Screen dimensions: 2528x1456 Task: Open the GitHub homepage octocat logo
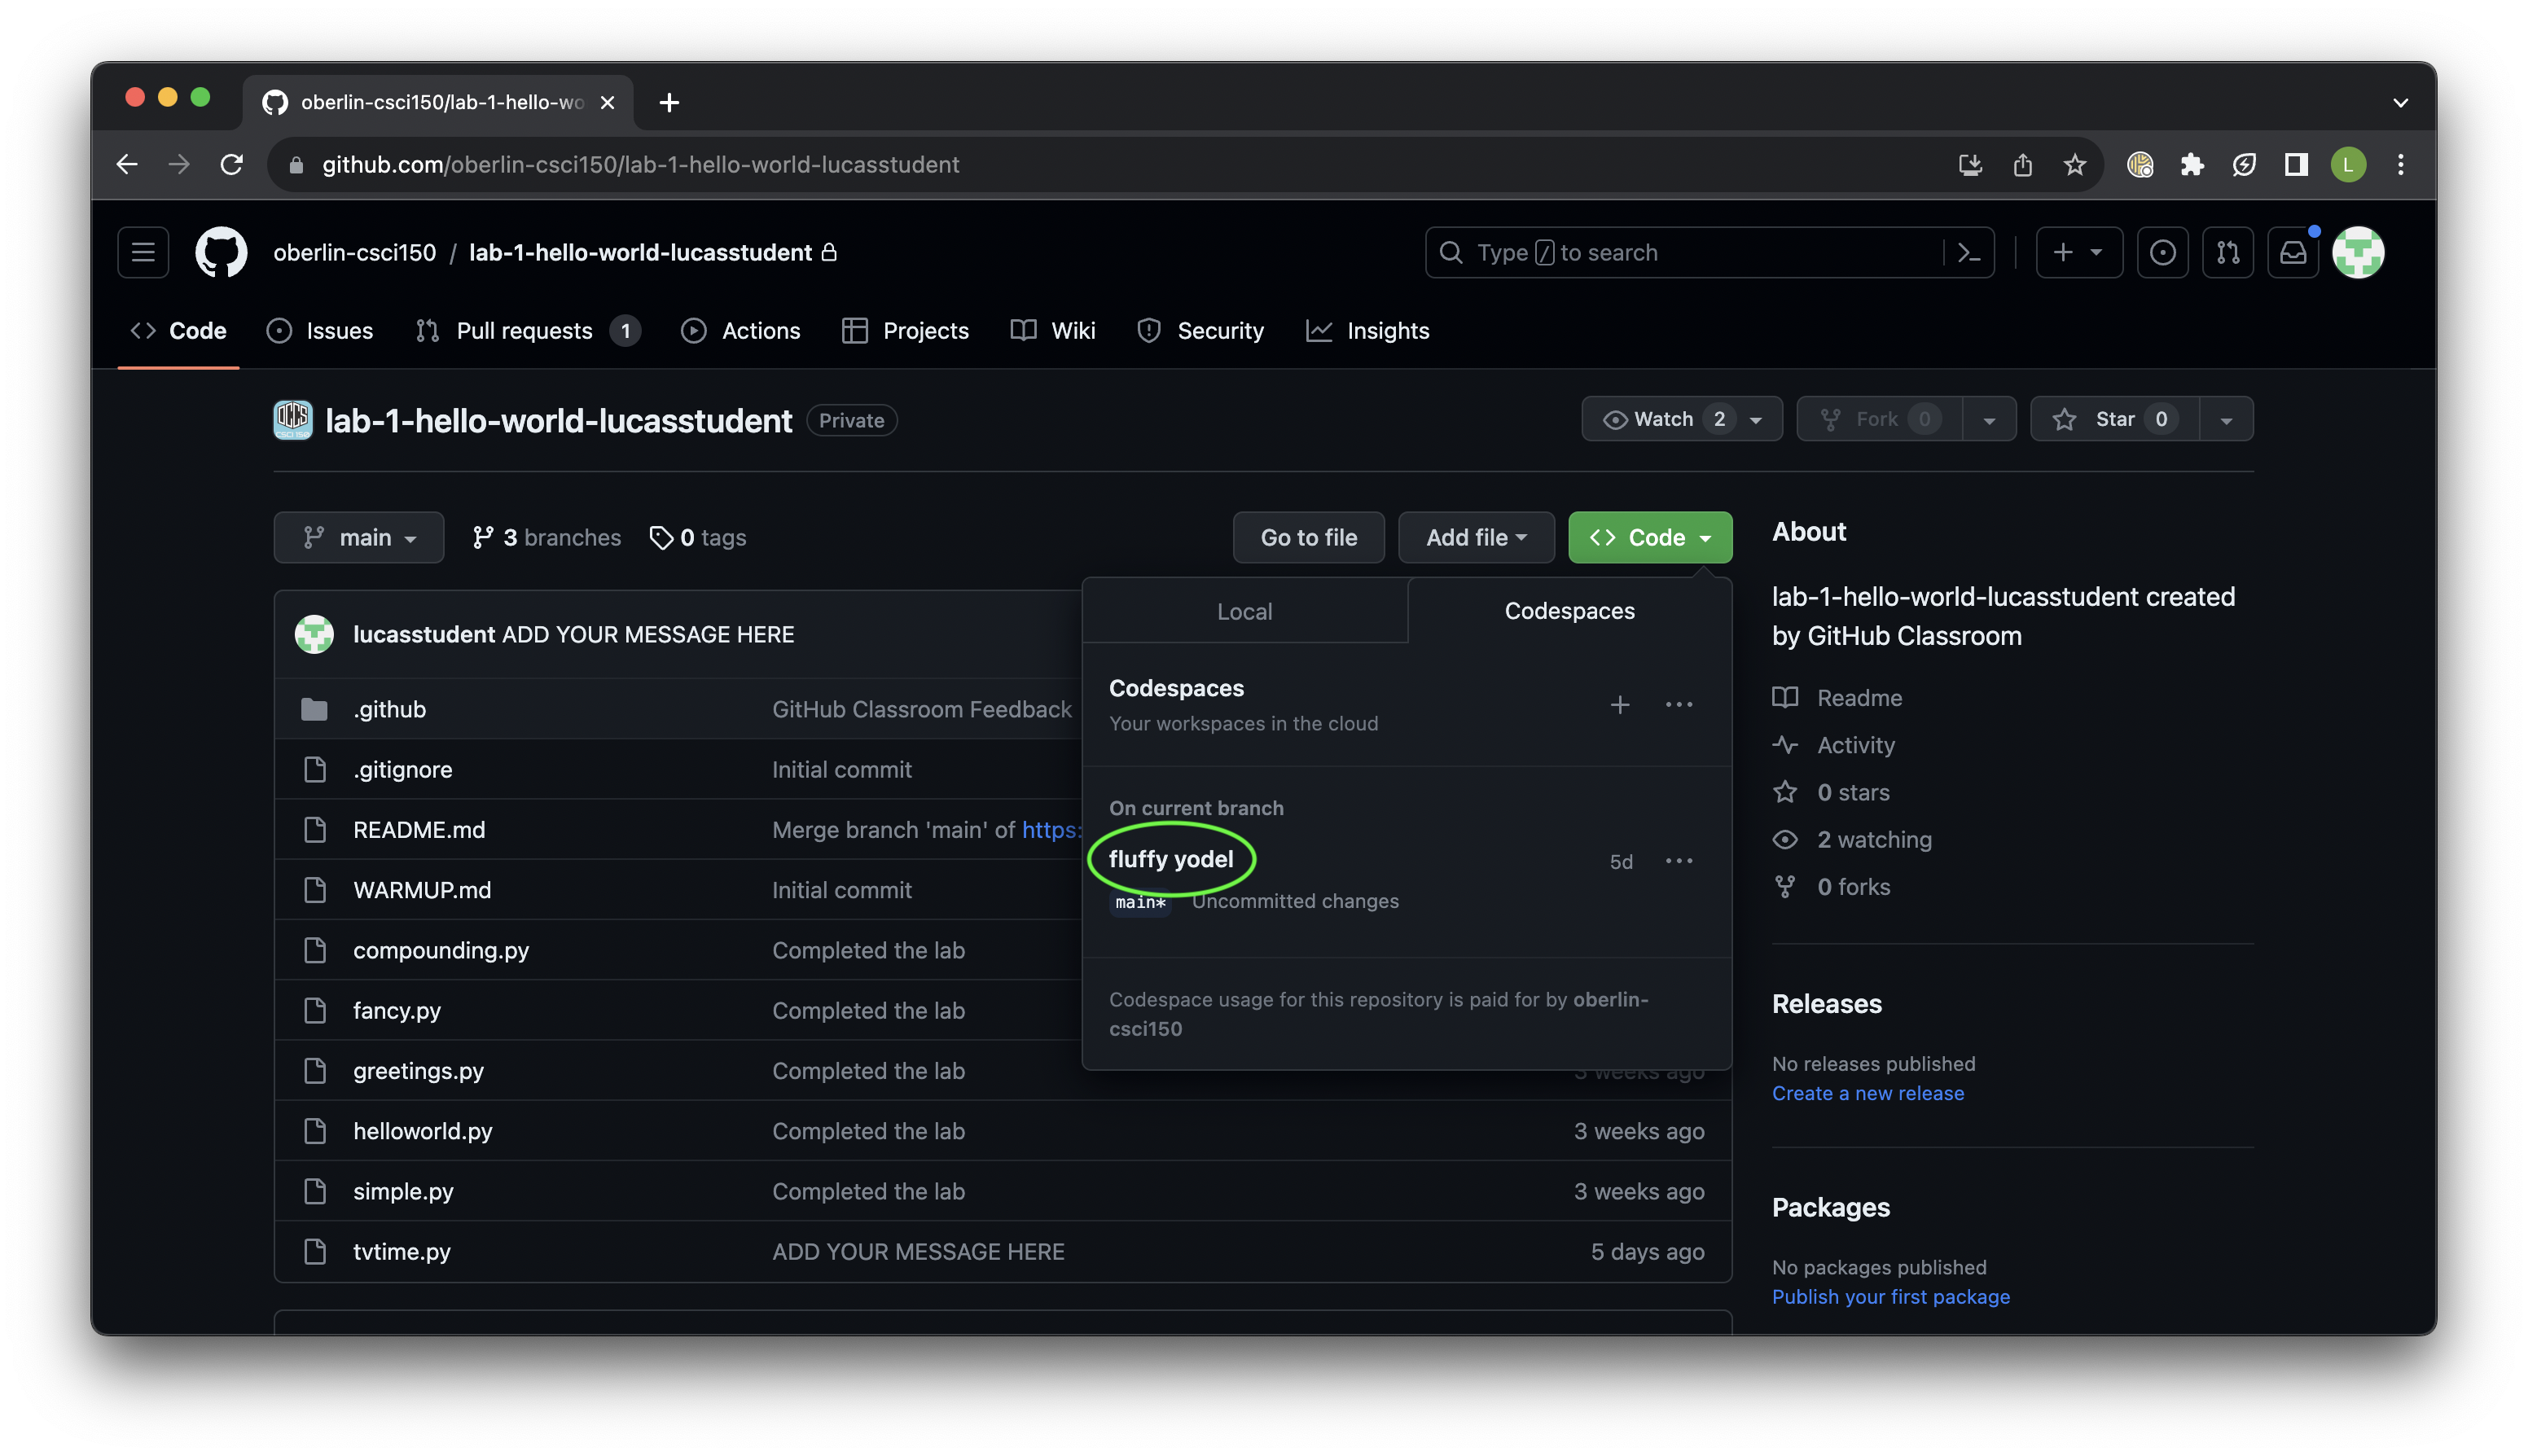click(221, 252)
